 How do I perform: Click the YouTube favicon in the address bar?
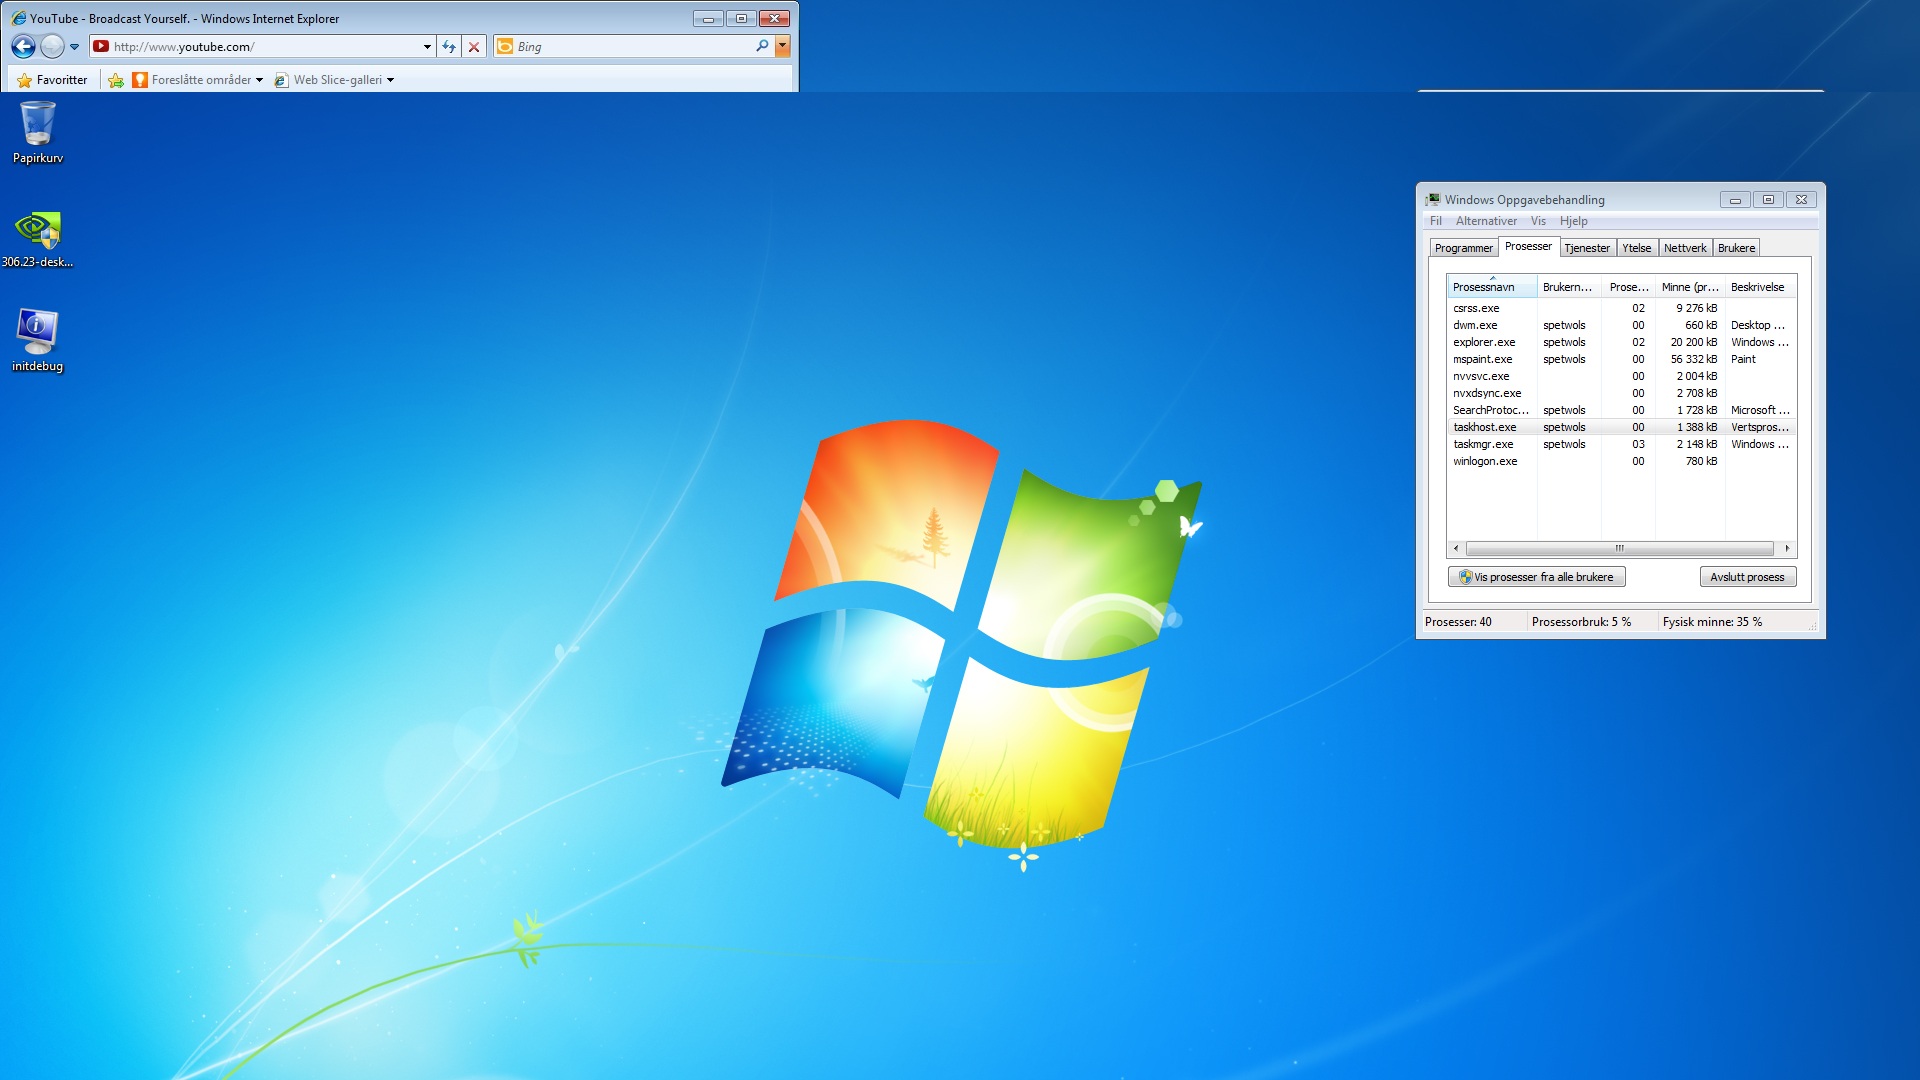(x=101, y=46)
